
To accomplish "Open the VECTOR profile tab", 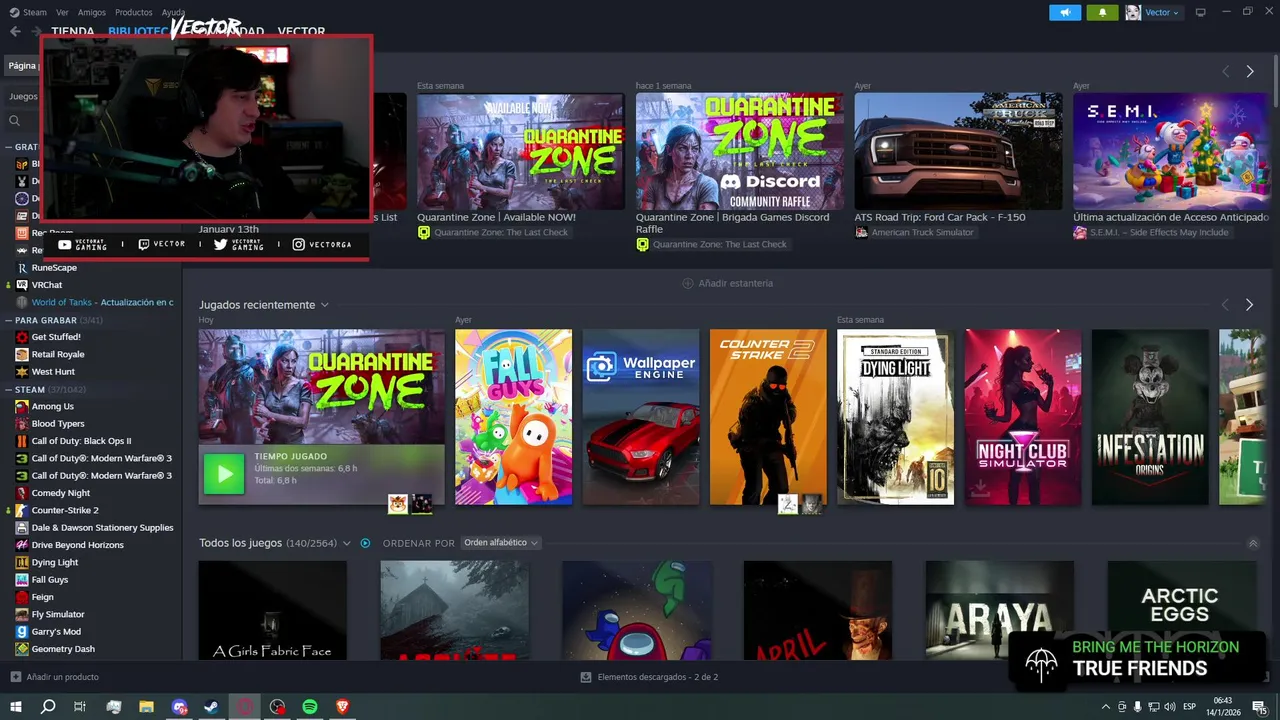I will click(x=301, y=32).
